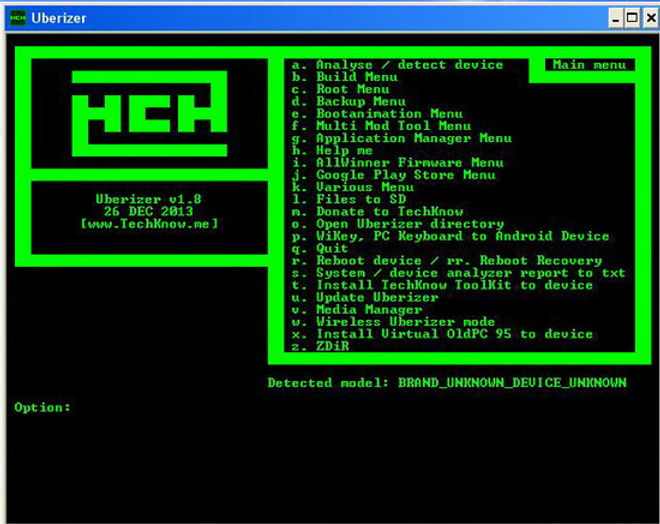660x524 pixels.
Task: Click the TCH logo graphic
Action: 149,114
